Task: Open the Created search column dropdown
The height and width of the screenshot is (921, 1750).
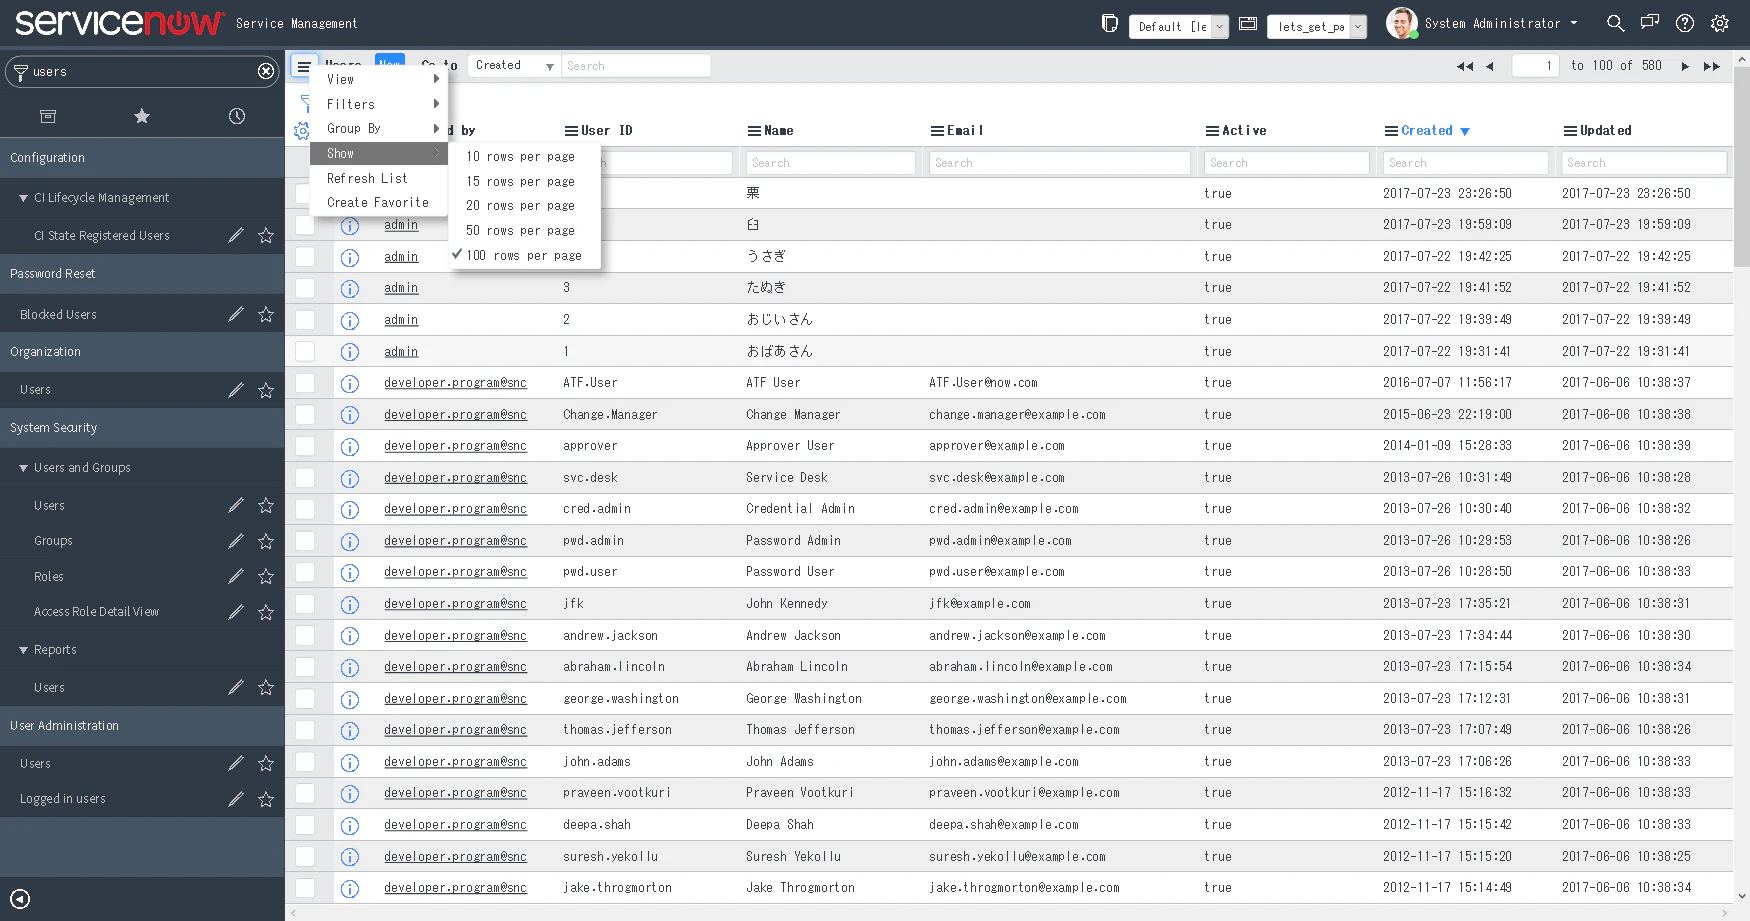Action: [513, 65]
